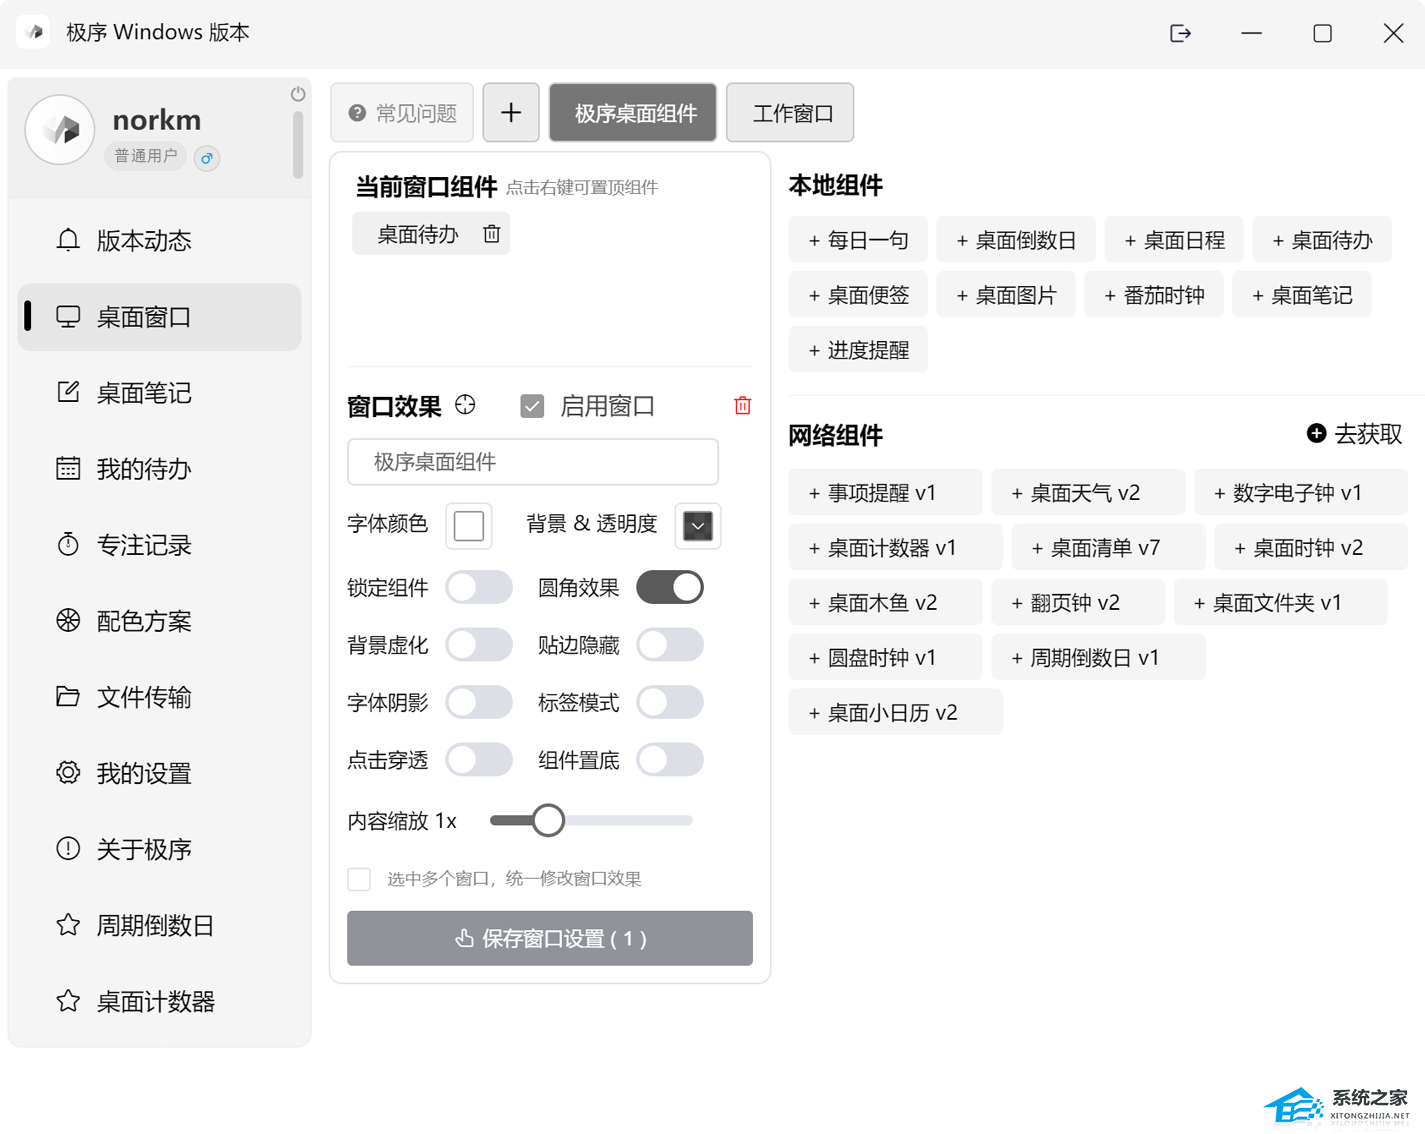Add the 每日一句 local widget
Viewport: 1425px width, 1134px height.
coord(858,240)
